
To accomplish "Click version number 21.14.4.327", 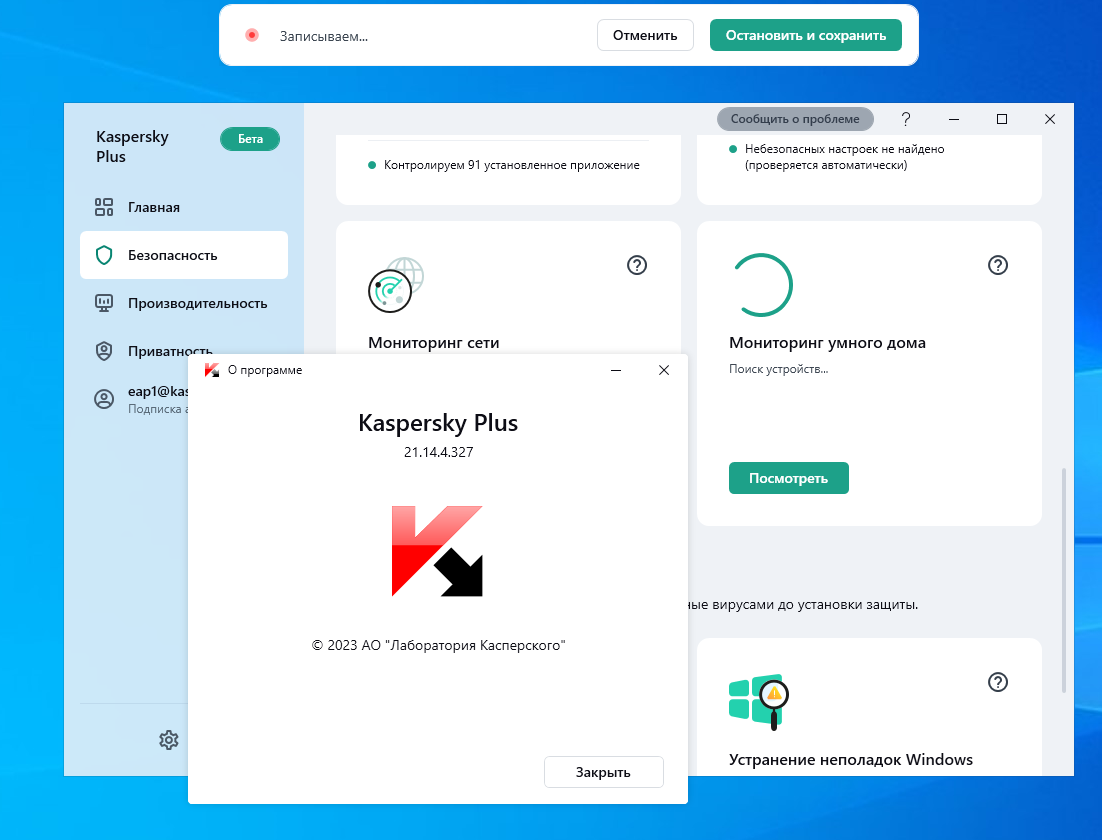I will point(439,452).
